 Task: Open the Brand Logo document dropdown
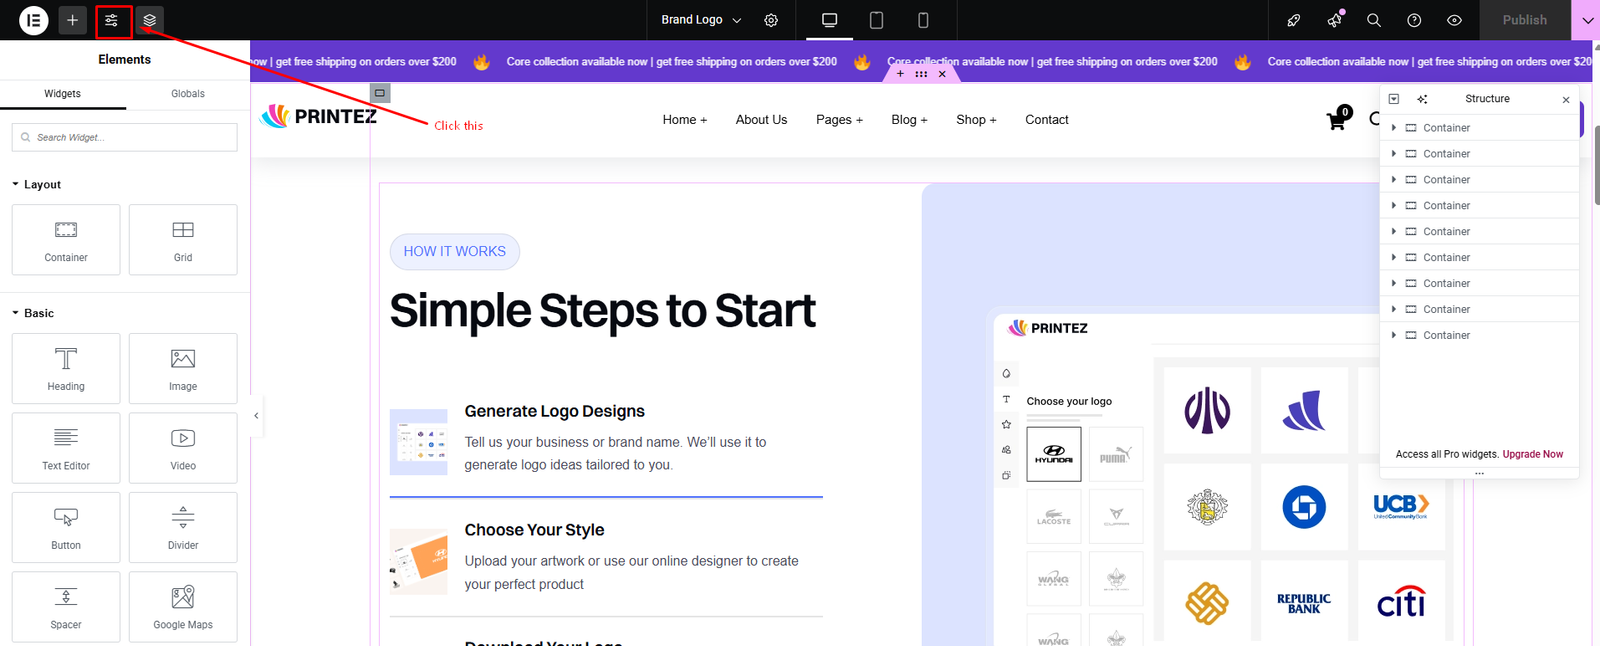click(701, 20)
